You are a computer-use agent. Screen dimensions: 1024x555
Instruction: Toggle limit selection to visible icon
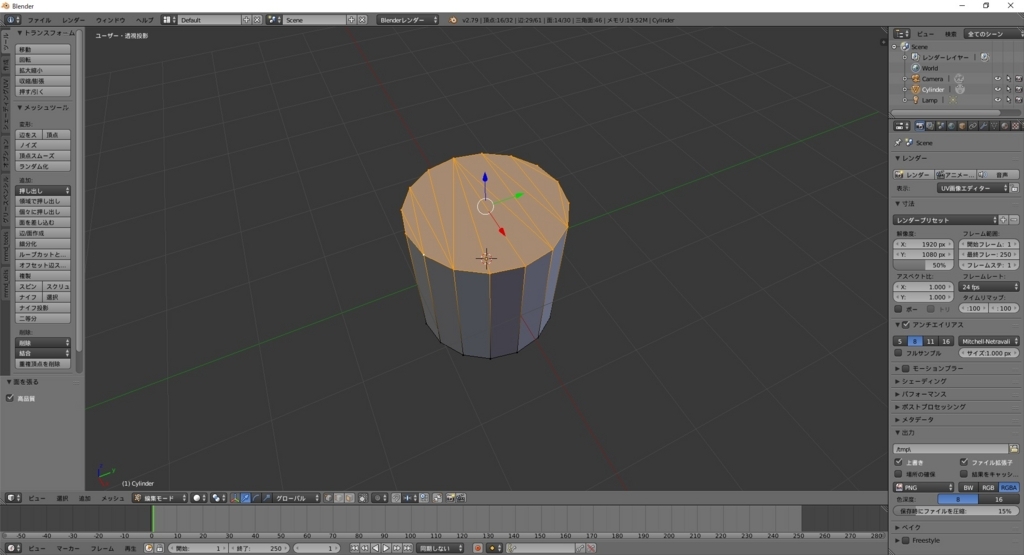(x=362, y=498)
